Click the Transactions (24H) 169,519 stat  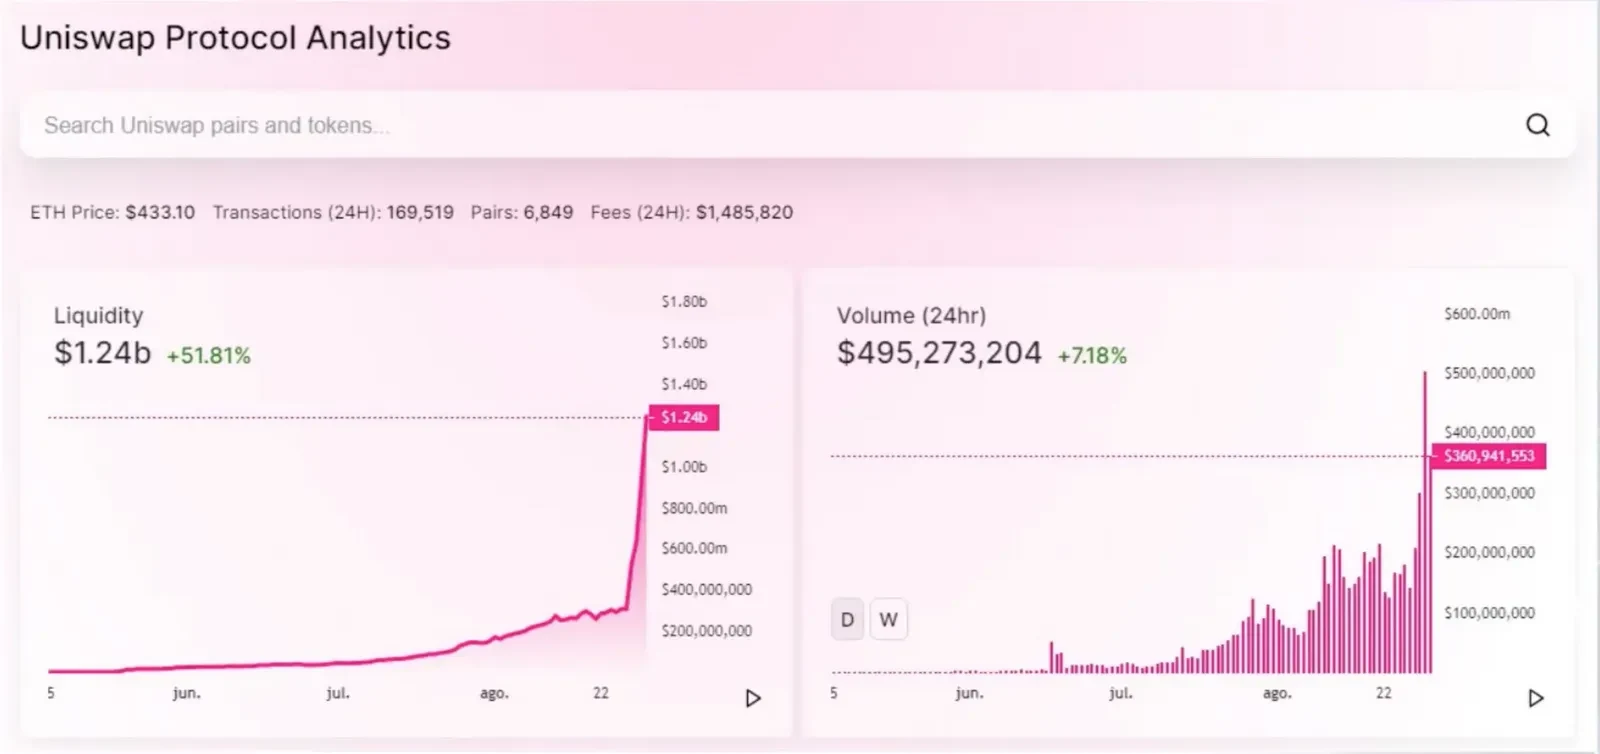[x=333, y=212]
